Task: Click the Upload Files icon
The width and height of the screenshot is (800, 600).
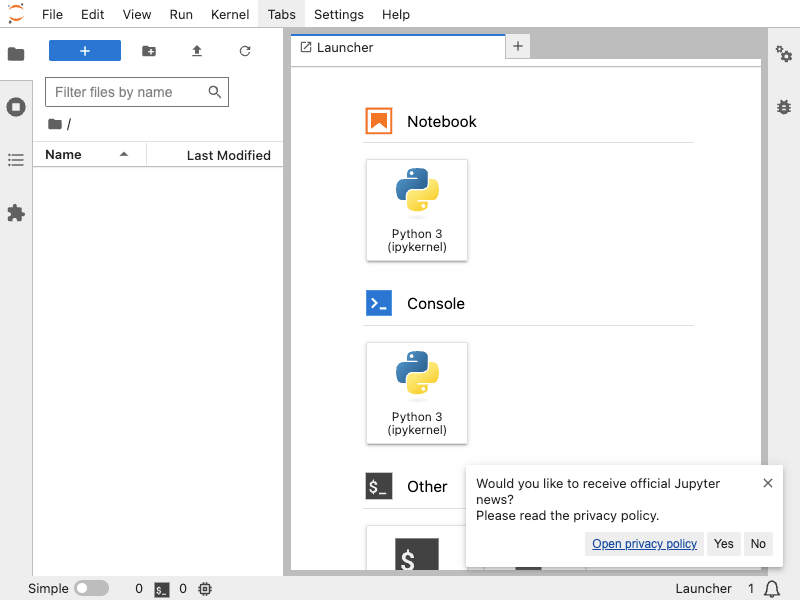Action: pos(197,51)
